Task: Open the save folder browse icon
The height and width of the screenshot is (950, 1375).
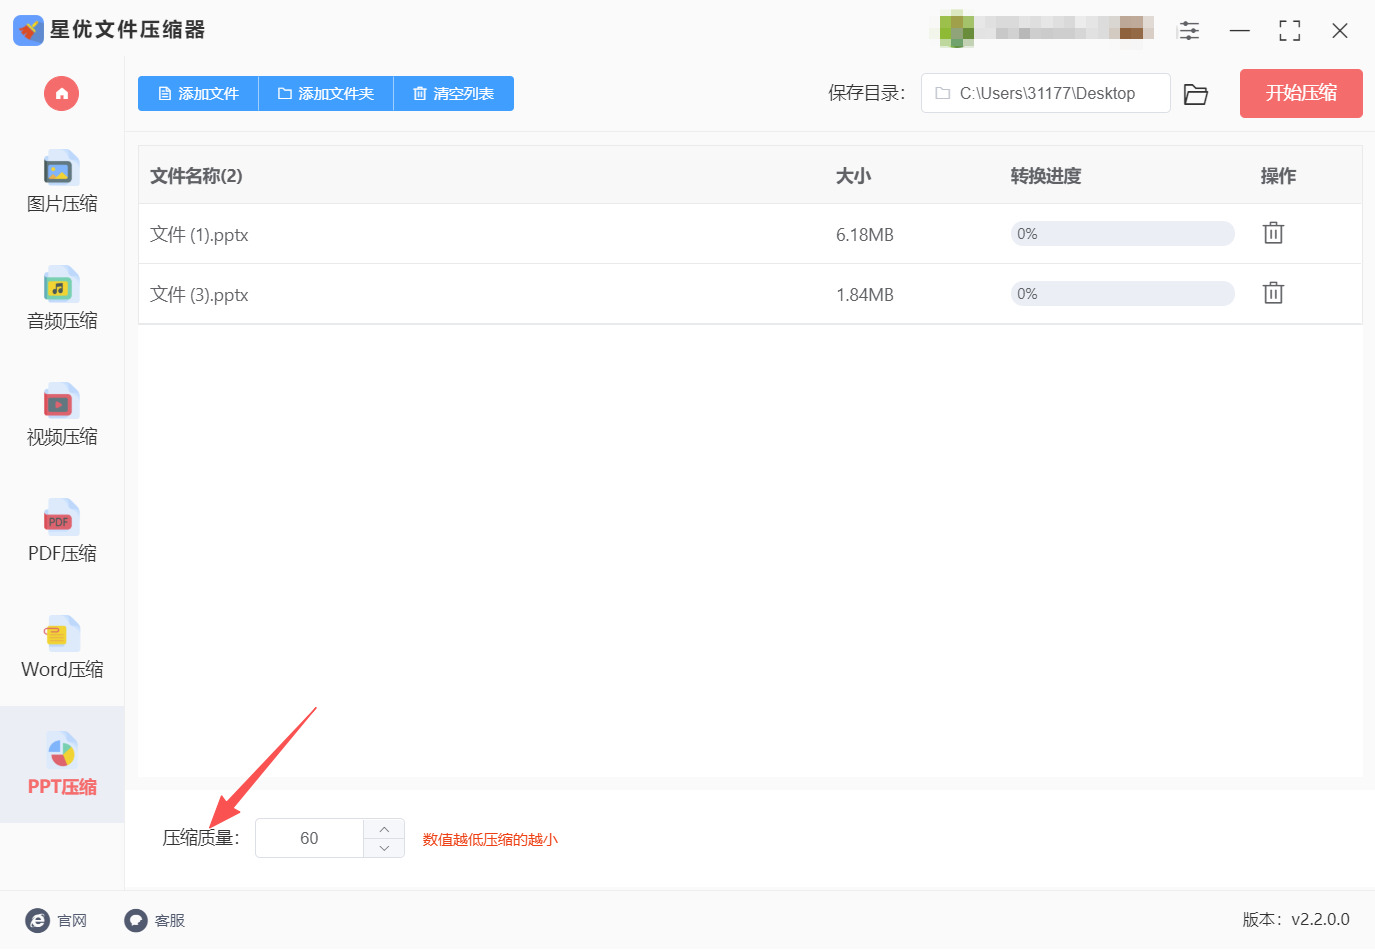Action: coord(1196,94)
